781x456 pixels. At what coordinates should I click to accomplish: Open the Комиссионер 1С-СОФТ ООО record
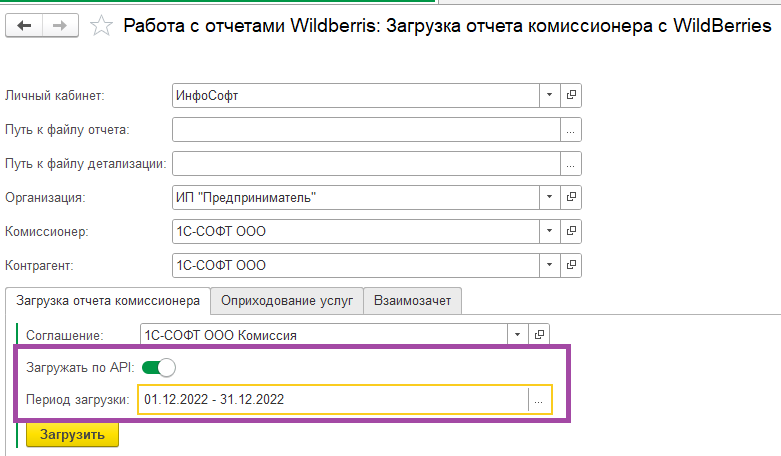[571, 231]
